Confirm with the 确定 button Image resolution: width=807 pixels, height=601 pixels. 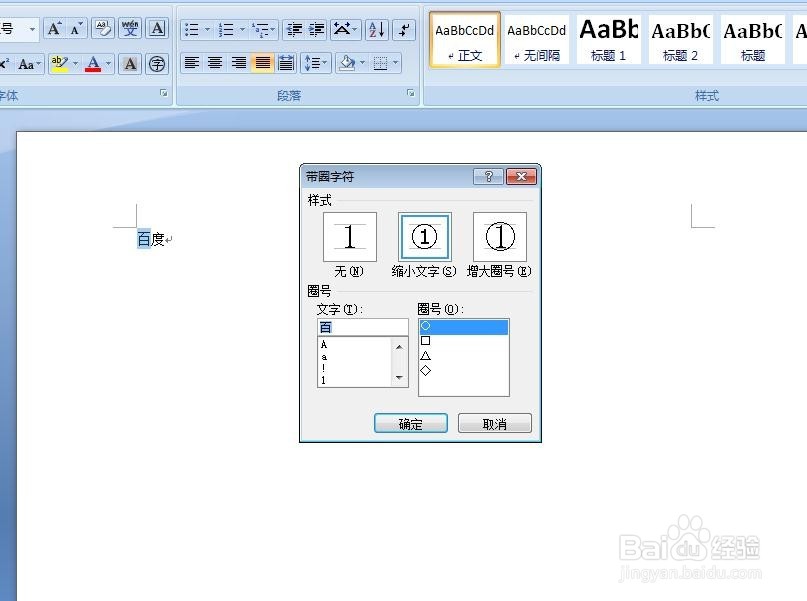click(411, 423)
